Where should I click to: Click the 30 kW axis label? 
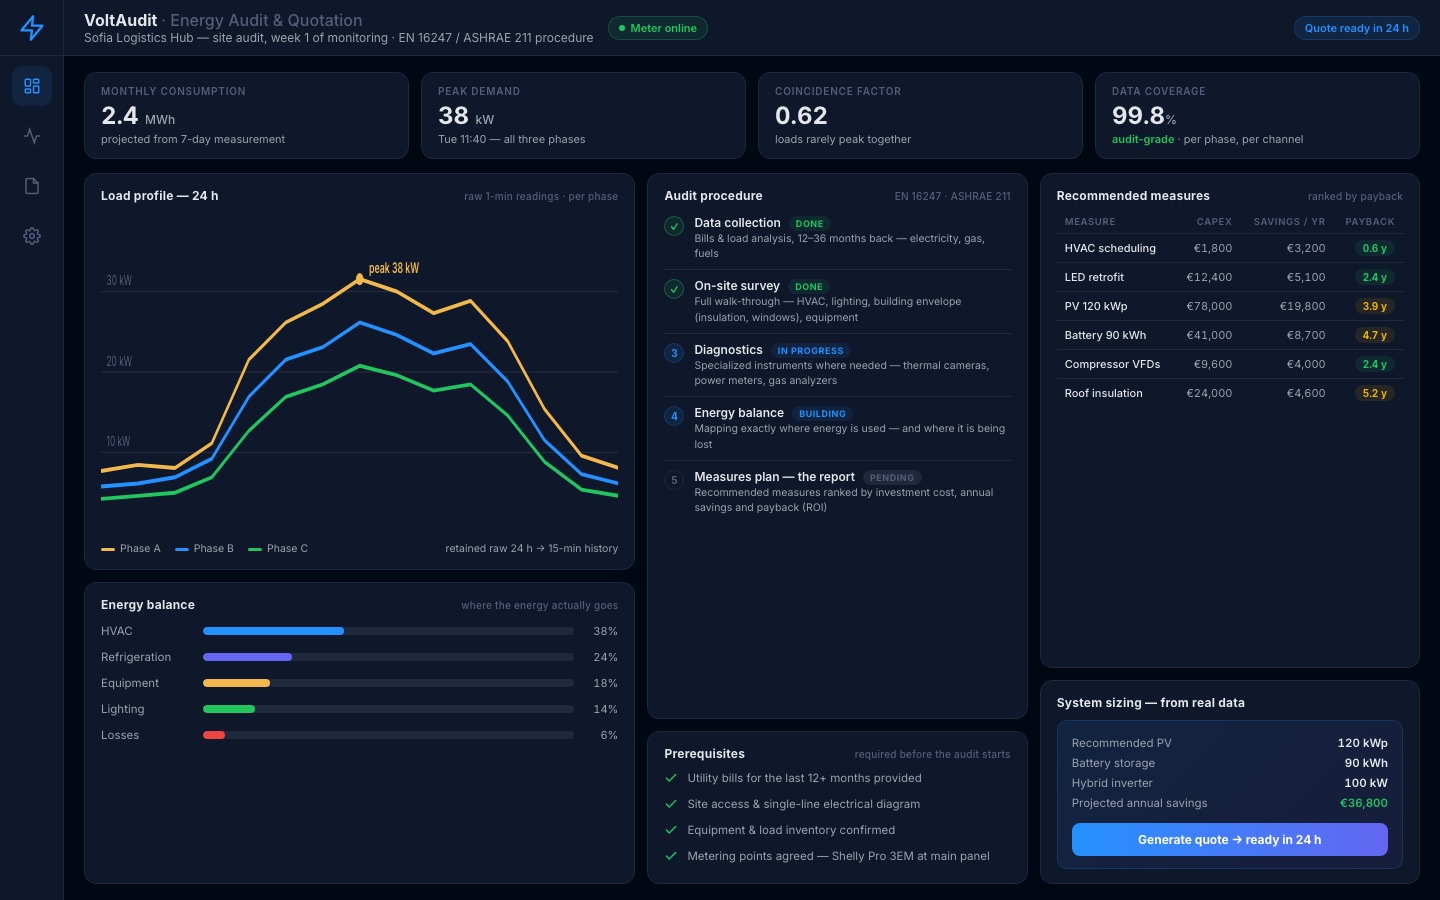(x=119, y=280)
